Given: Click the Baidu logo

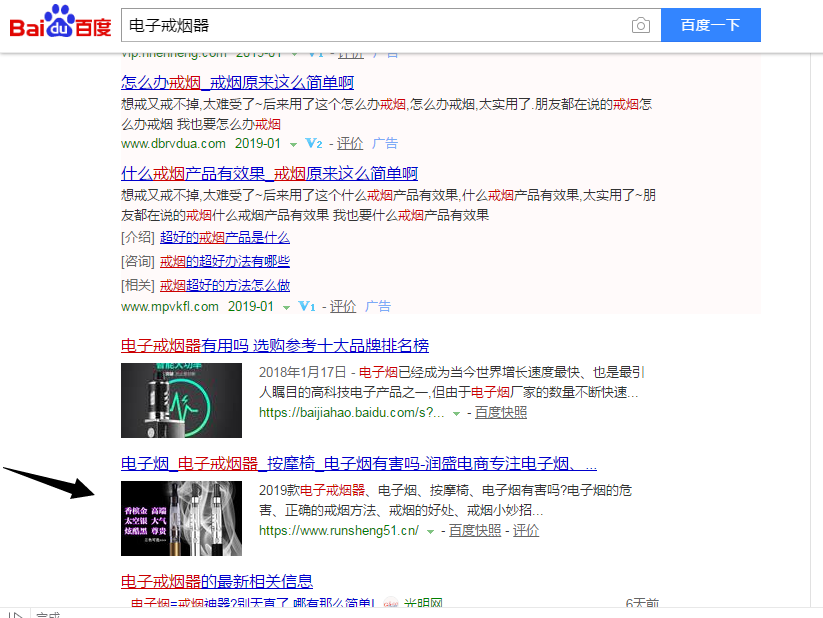Looking at the screenshot, I should click(60, 22).
